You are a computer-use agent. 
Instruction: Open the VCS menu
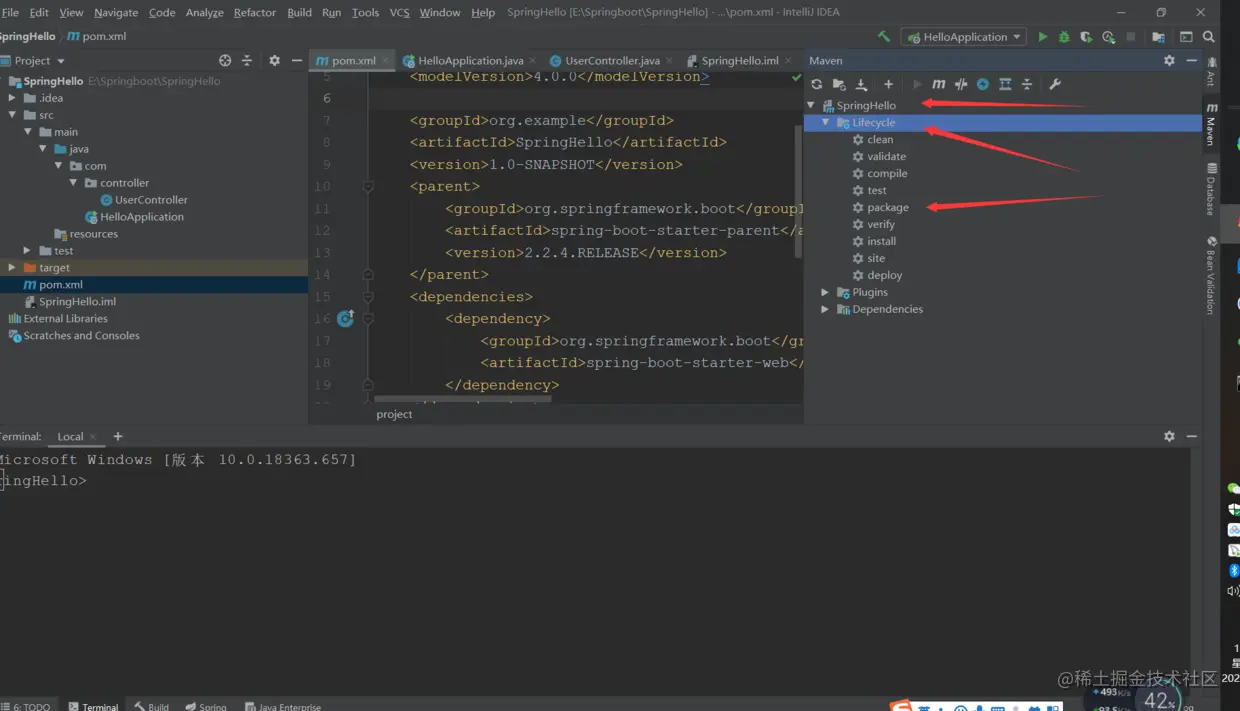coord(399,12)
